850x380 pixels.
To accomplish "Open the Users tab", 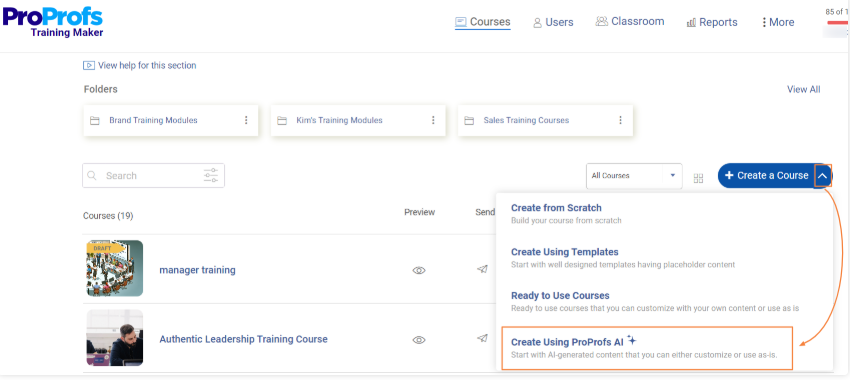I will 553,22.
